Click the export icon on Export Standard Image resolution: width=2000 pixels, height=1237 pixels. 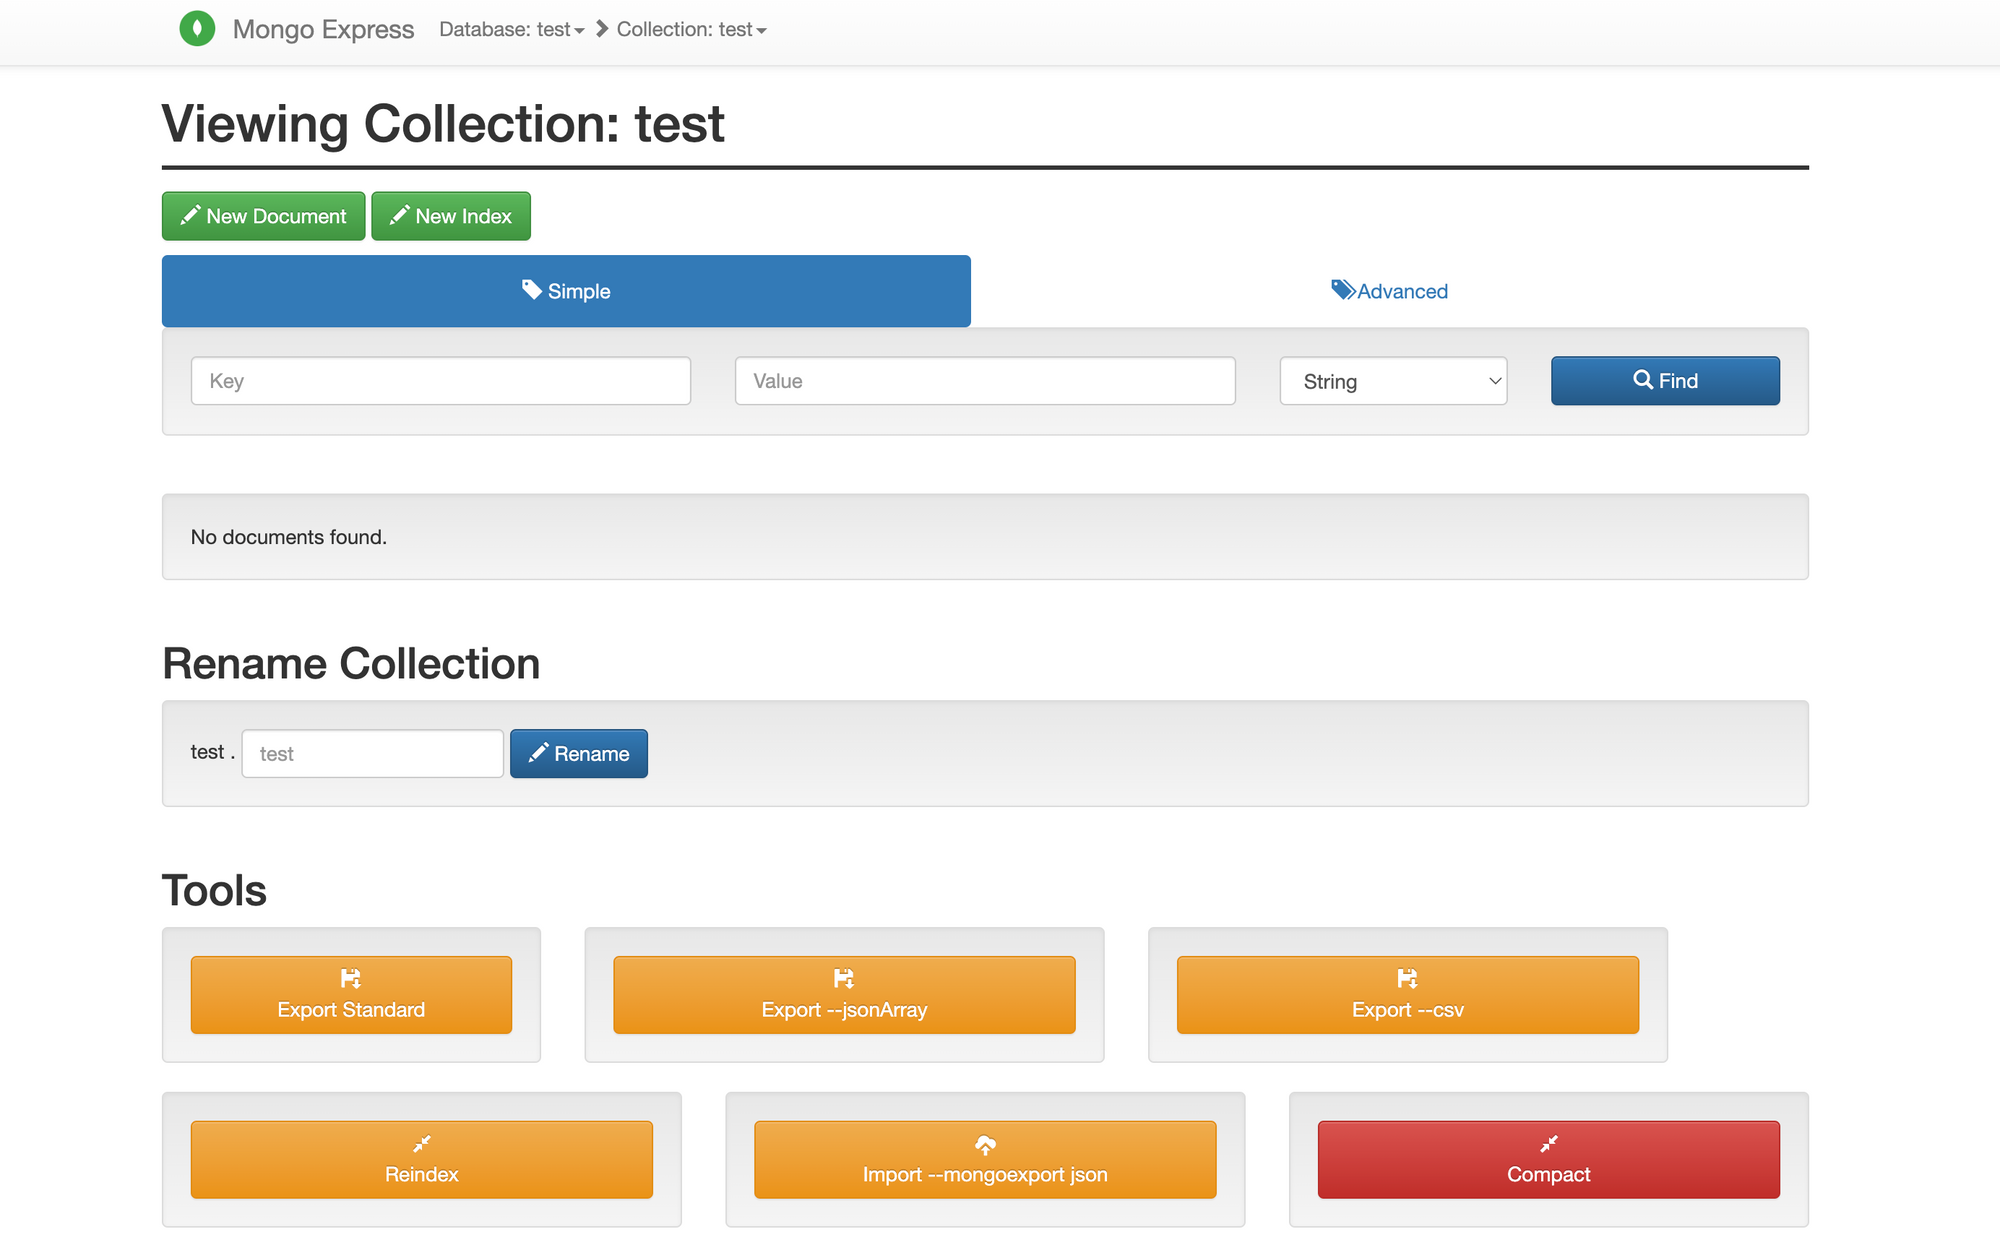pos(349,978)
